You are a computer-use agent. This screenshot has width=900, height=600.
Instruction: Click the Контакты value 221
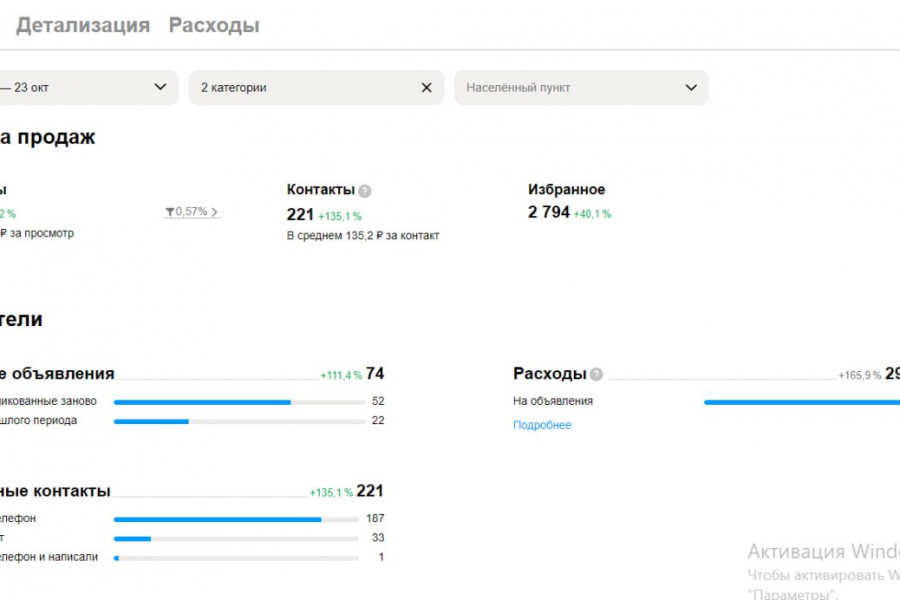pos(300,215)
